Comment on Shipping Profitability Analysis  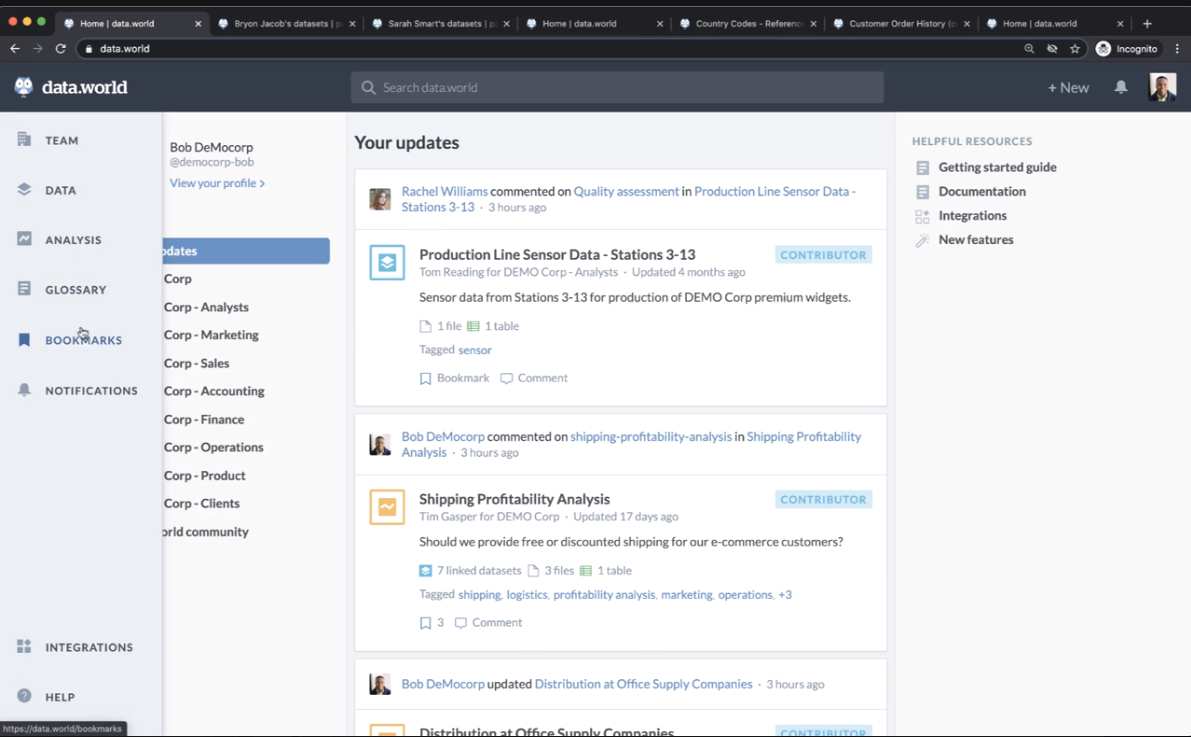click(488, 622)
